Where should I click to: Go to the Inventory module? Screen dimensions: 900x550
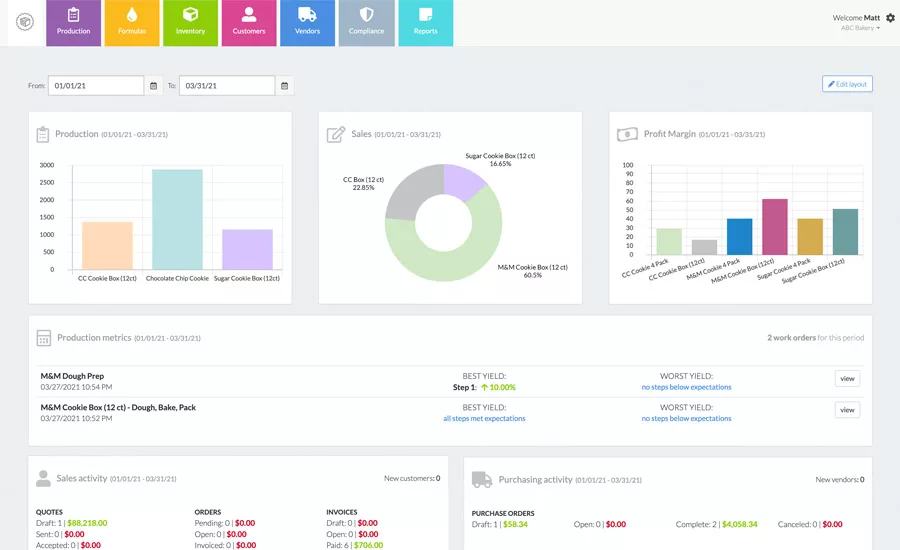click(191, 22)
